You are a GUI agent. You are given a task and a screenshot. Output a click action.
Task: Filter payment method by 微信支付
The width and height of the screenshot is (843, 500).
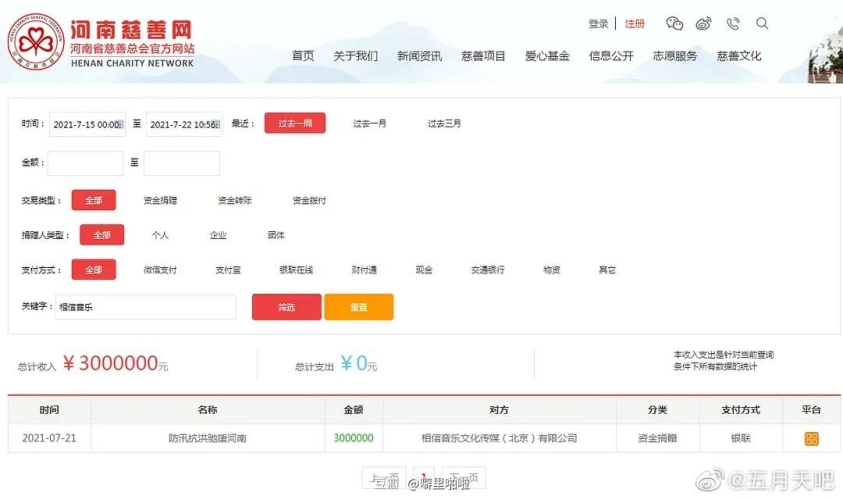pos(160,270)
